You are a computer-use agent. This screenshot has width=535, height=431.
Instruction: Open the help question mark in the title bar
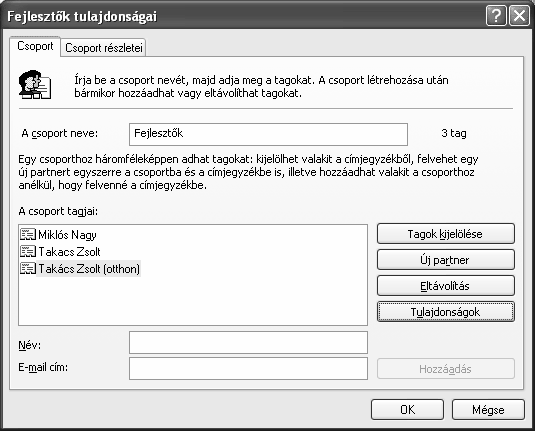coord(496,16)
